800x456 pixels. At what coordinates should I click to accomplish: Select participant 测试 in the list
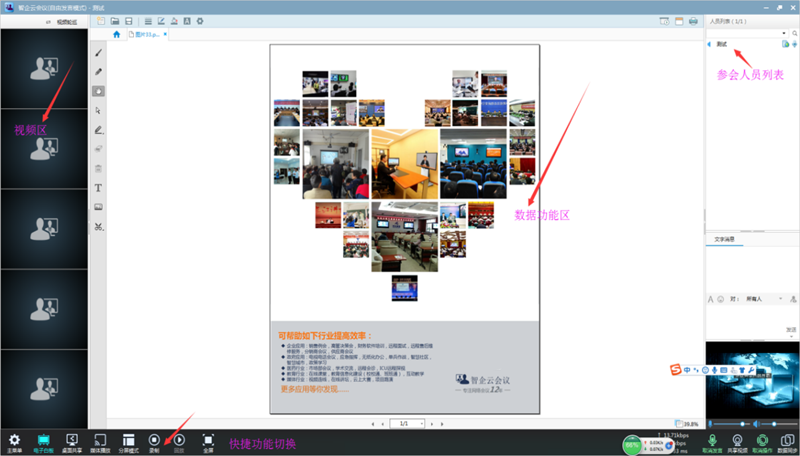[x=721, y=44]
